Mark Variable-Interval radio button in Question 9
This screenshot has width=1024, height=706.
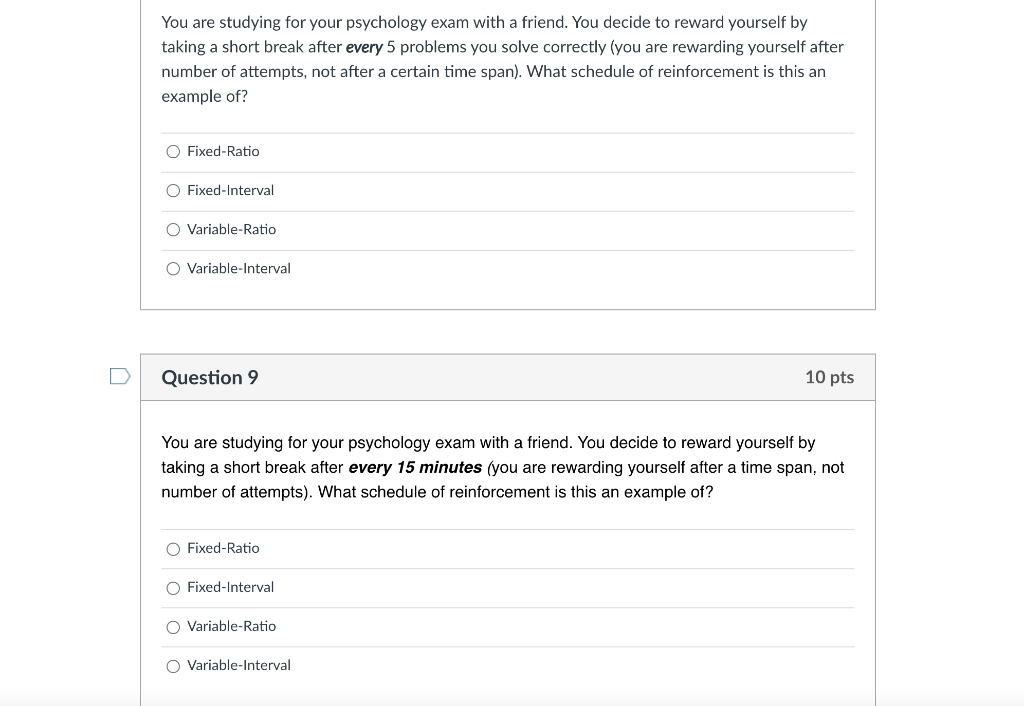173,666
